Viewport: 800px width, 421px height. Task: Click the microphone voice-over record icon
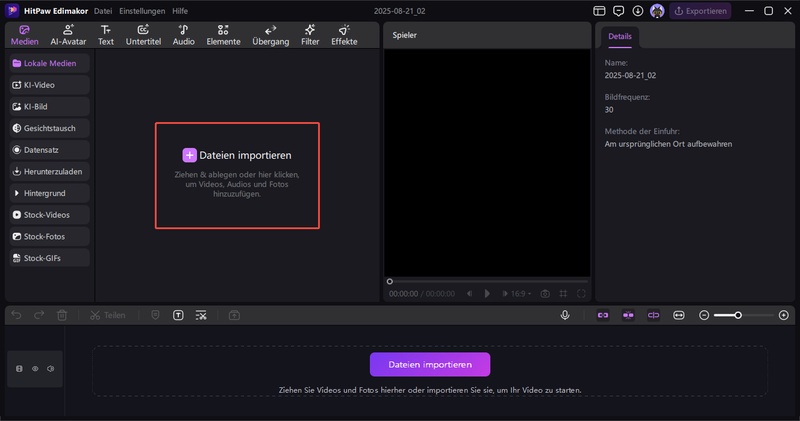coord(565,315)
